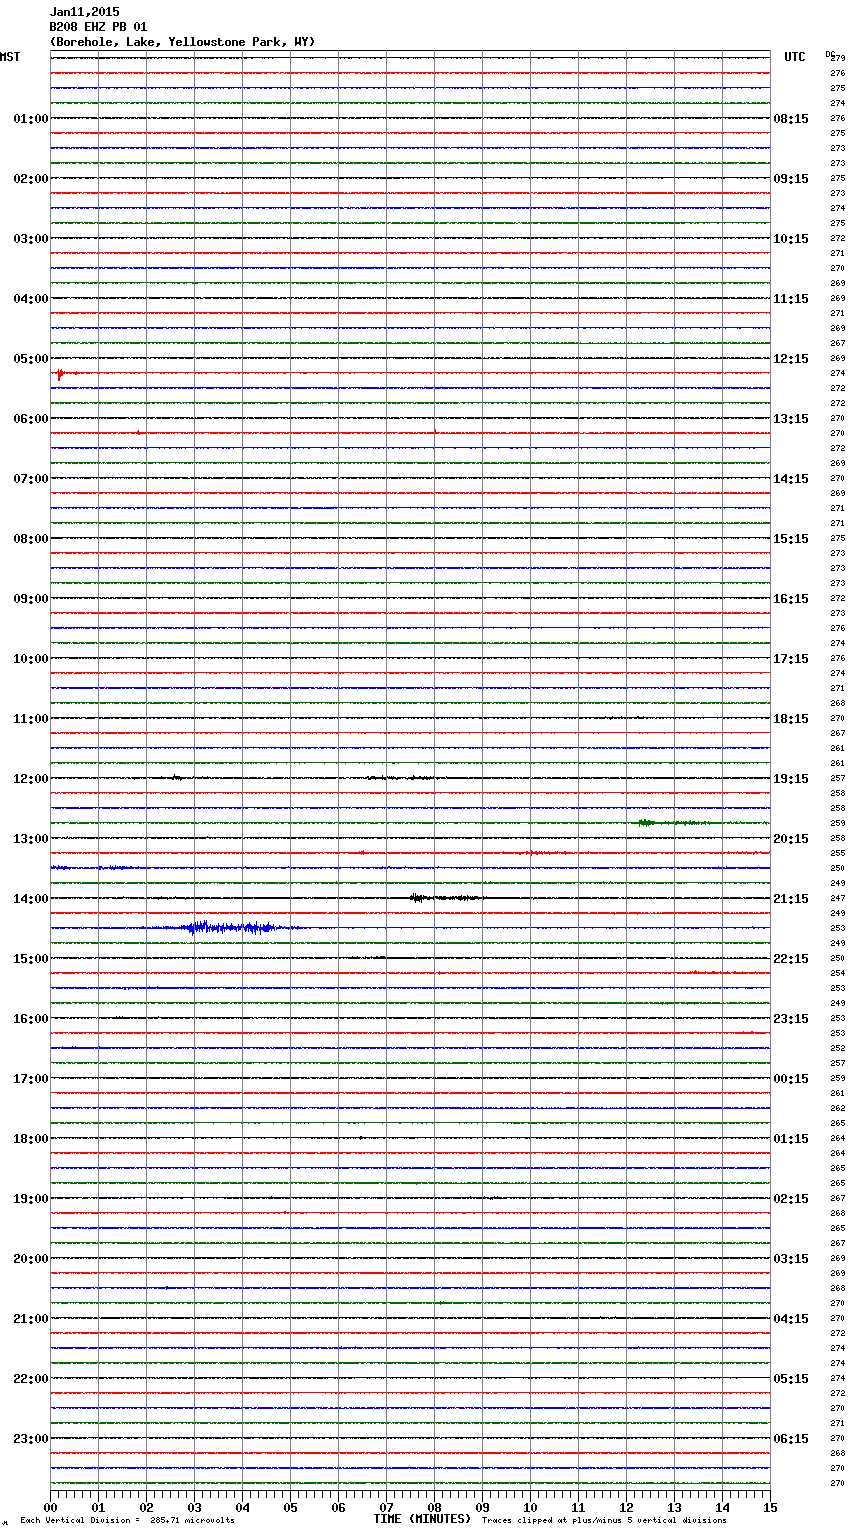
Task: Click the '20:00' MST time label
Action: pyautogui.click(x=30, y=1259)
